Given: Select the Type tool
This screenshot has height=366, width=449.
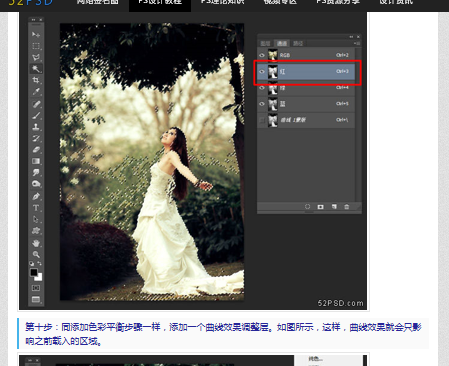Looking at the screenshot, I should [36, 208].
